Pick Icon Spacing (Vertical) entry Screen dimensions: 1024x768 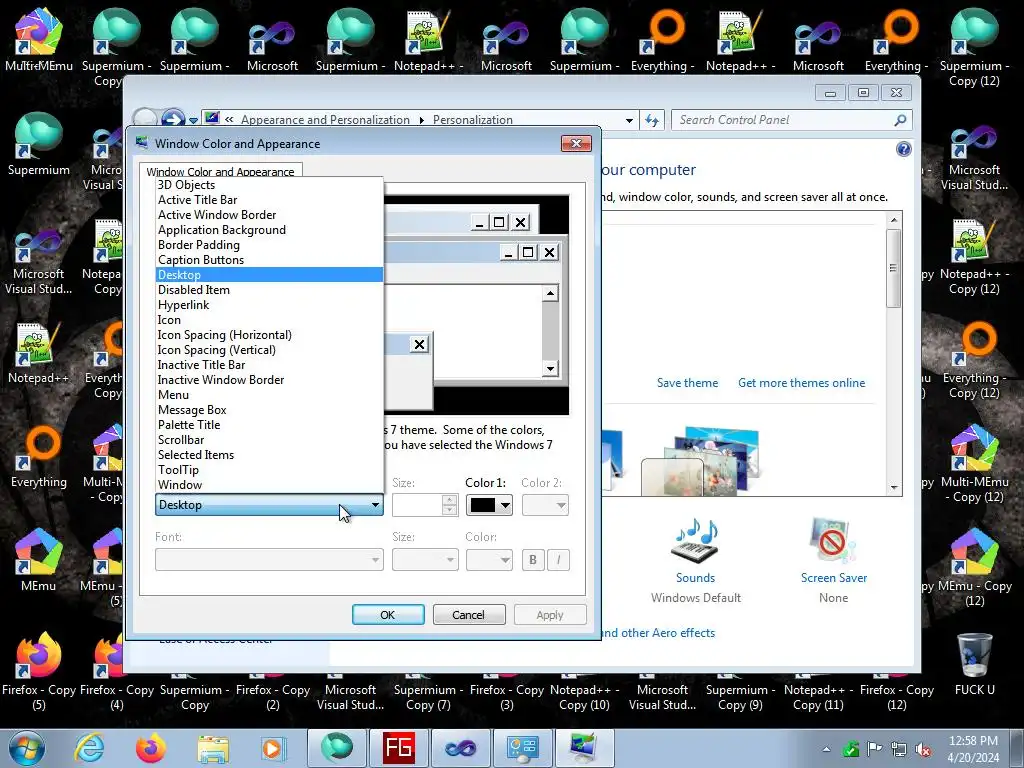tap(269, 350)
